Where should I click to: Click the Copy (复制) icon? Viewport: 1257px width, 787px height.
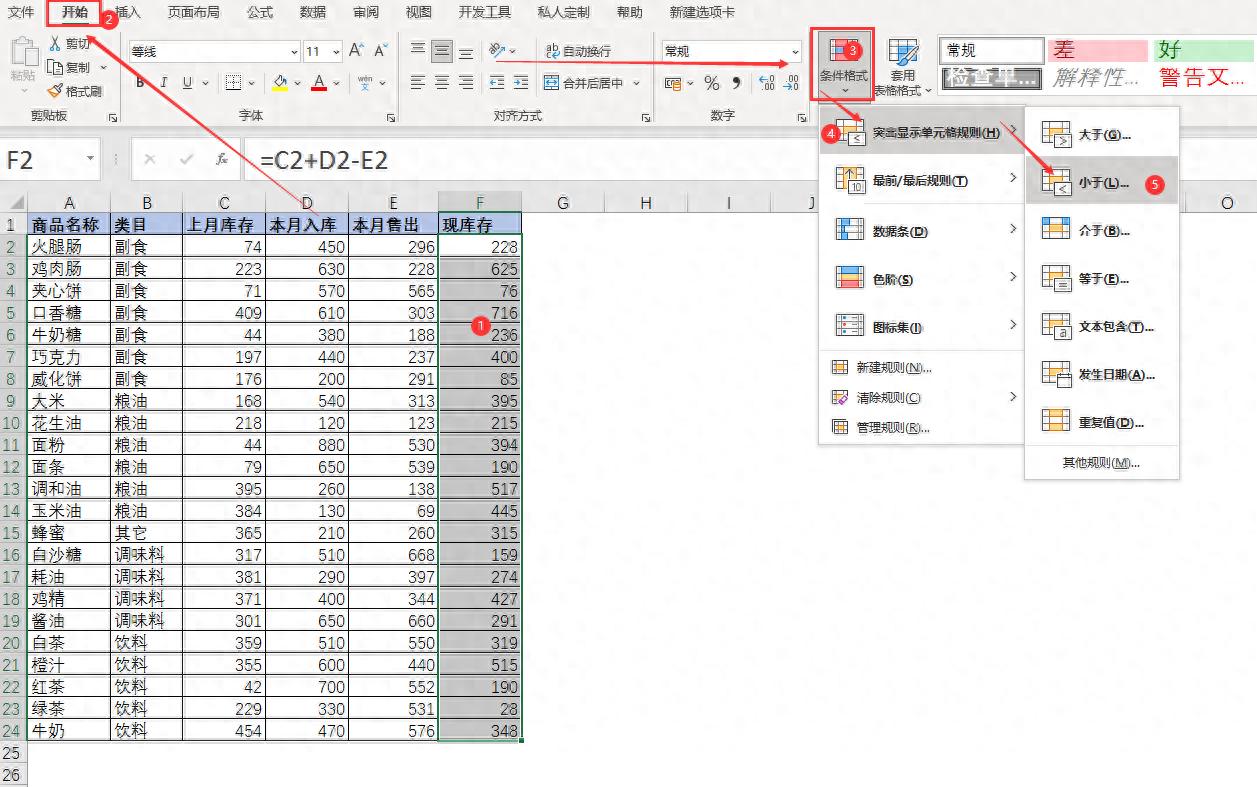pos(55,67)
